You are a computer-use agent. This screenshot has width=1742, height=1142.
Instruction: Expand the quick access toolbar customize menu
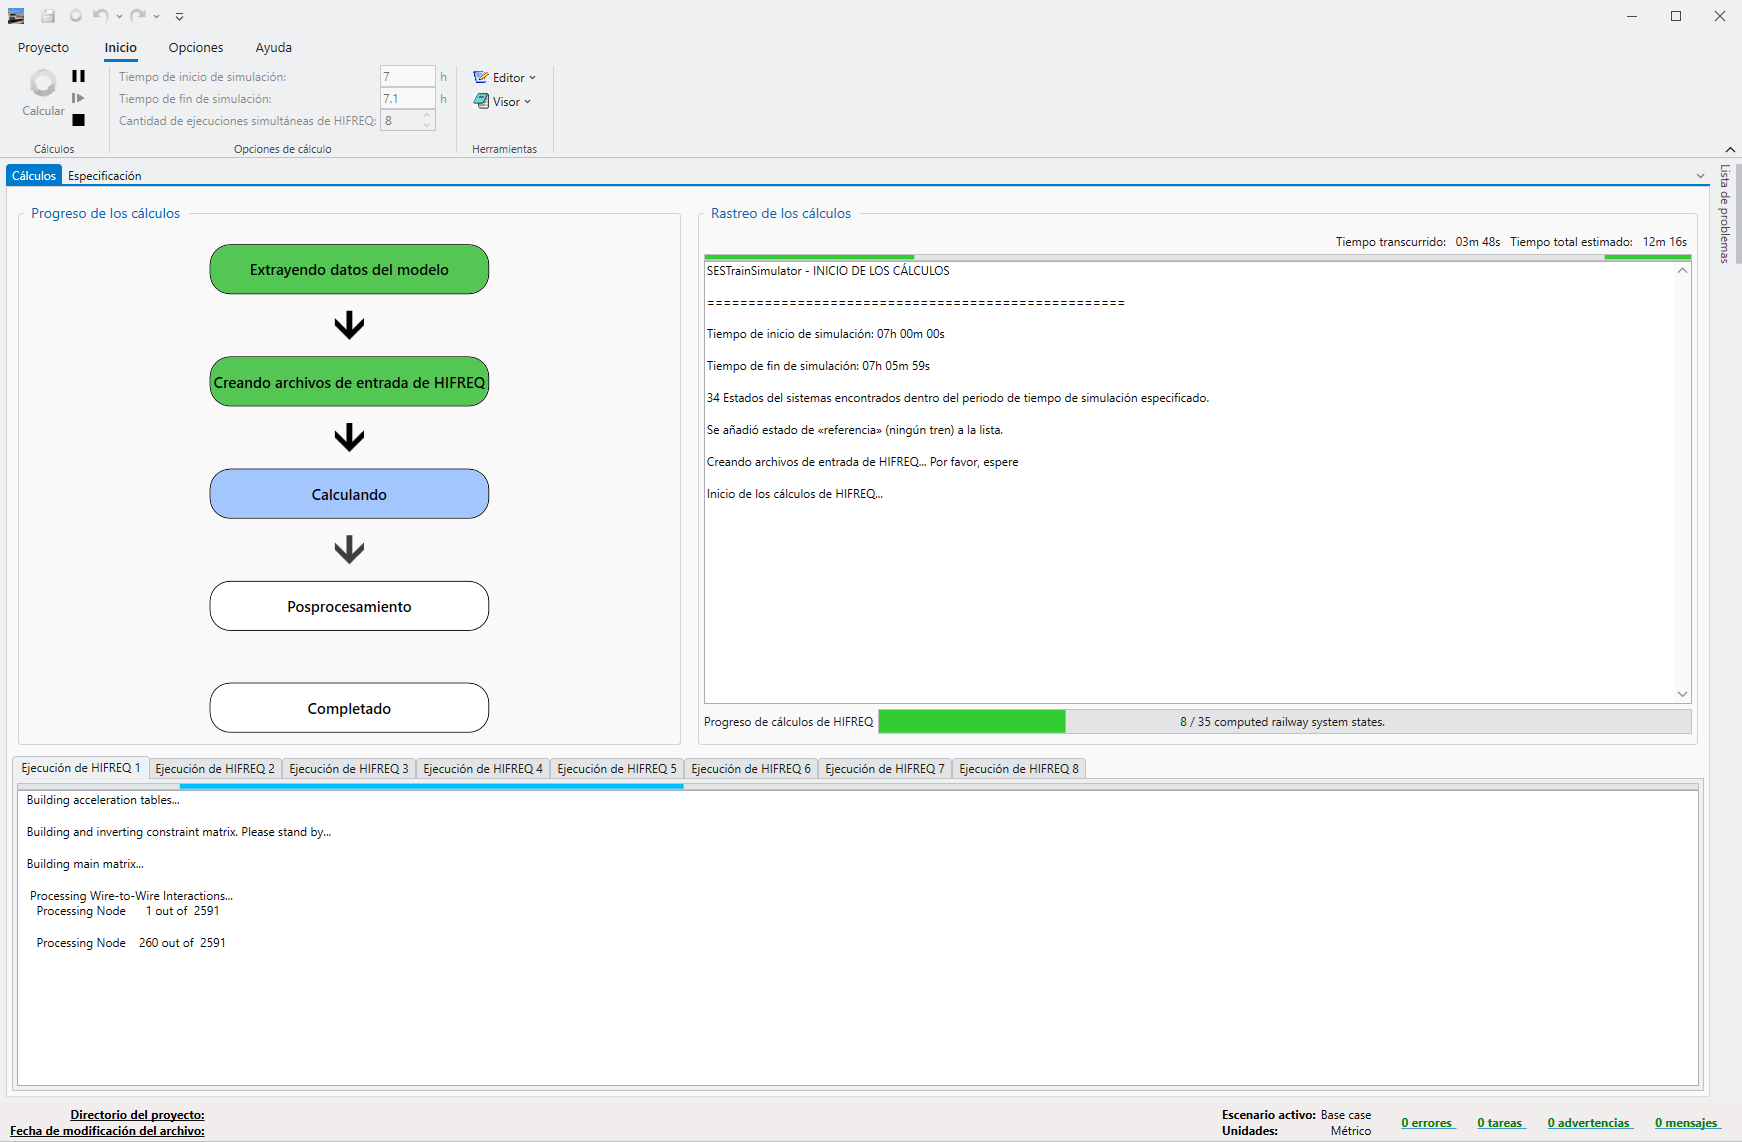(x=179, y=16)
